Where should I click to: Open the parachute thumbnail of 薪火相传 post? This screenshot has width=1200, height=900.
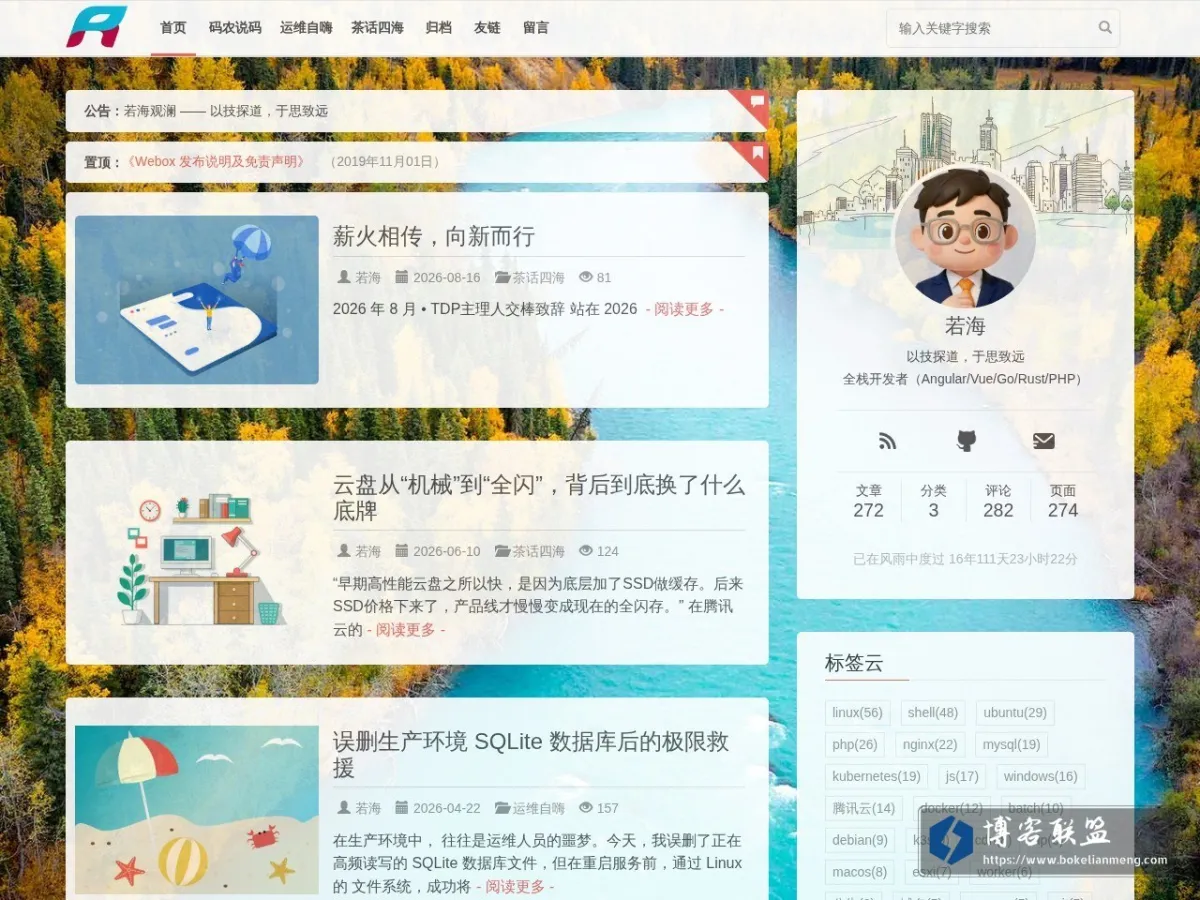click(197, 300)
